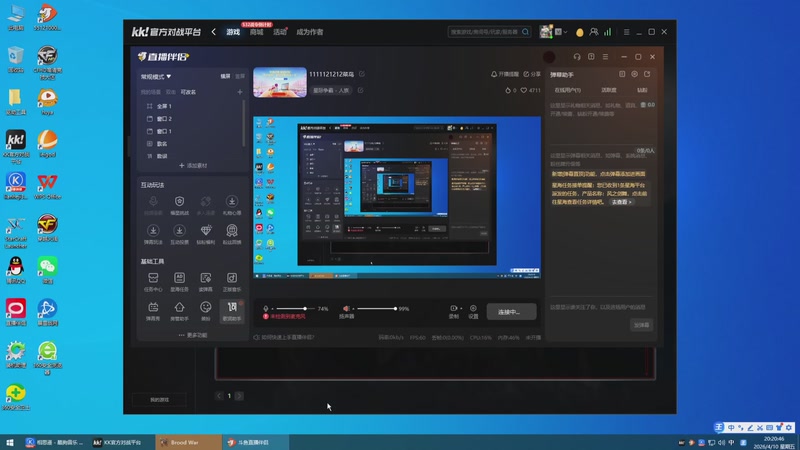Open the 活动 tab in the KK platform

pyautogui.click(x=280, y=32)
